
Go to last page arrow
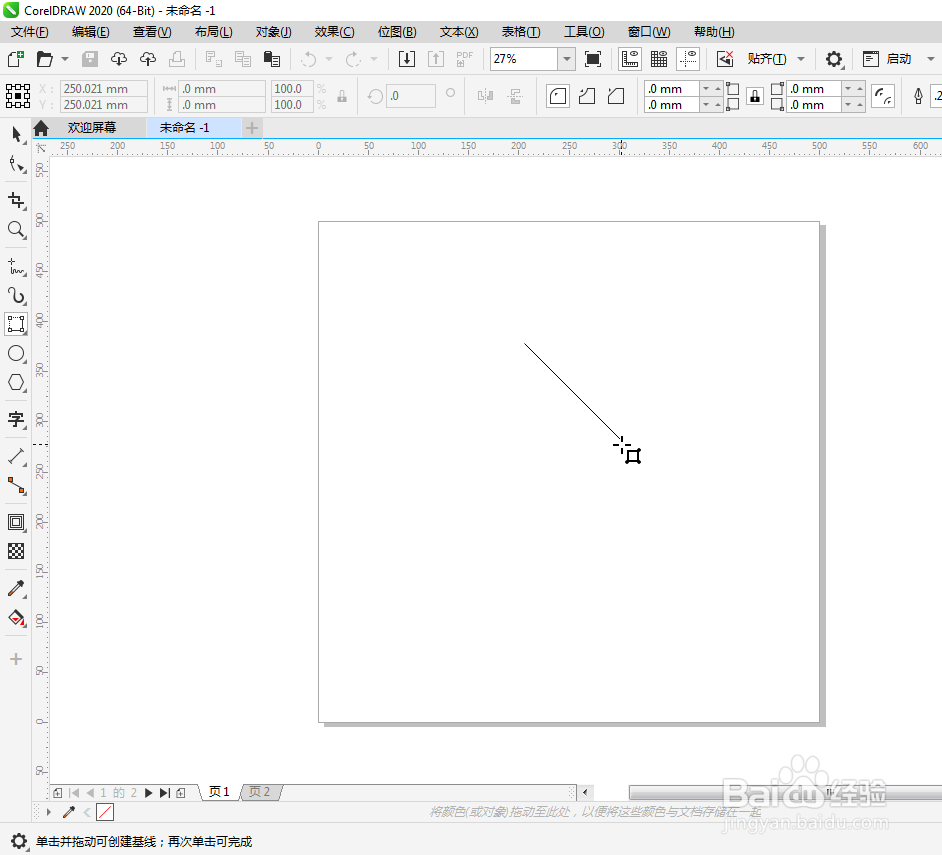165,793
